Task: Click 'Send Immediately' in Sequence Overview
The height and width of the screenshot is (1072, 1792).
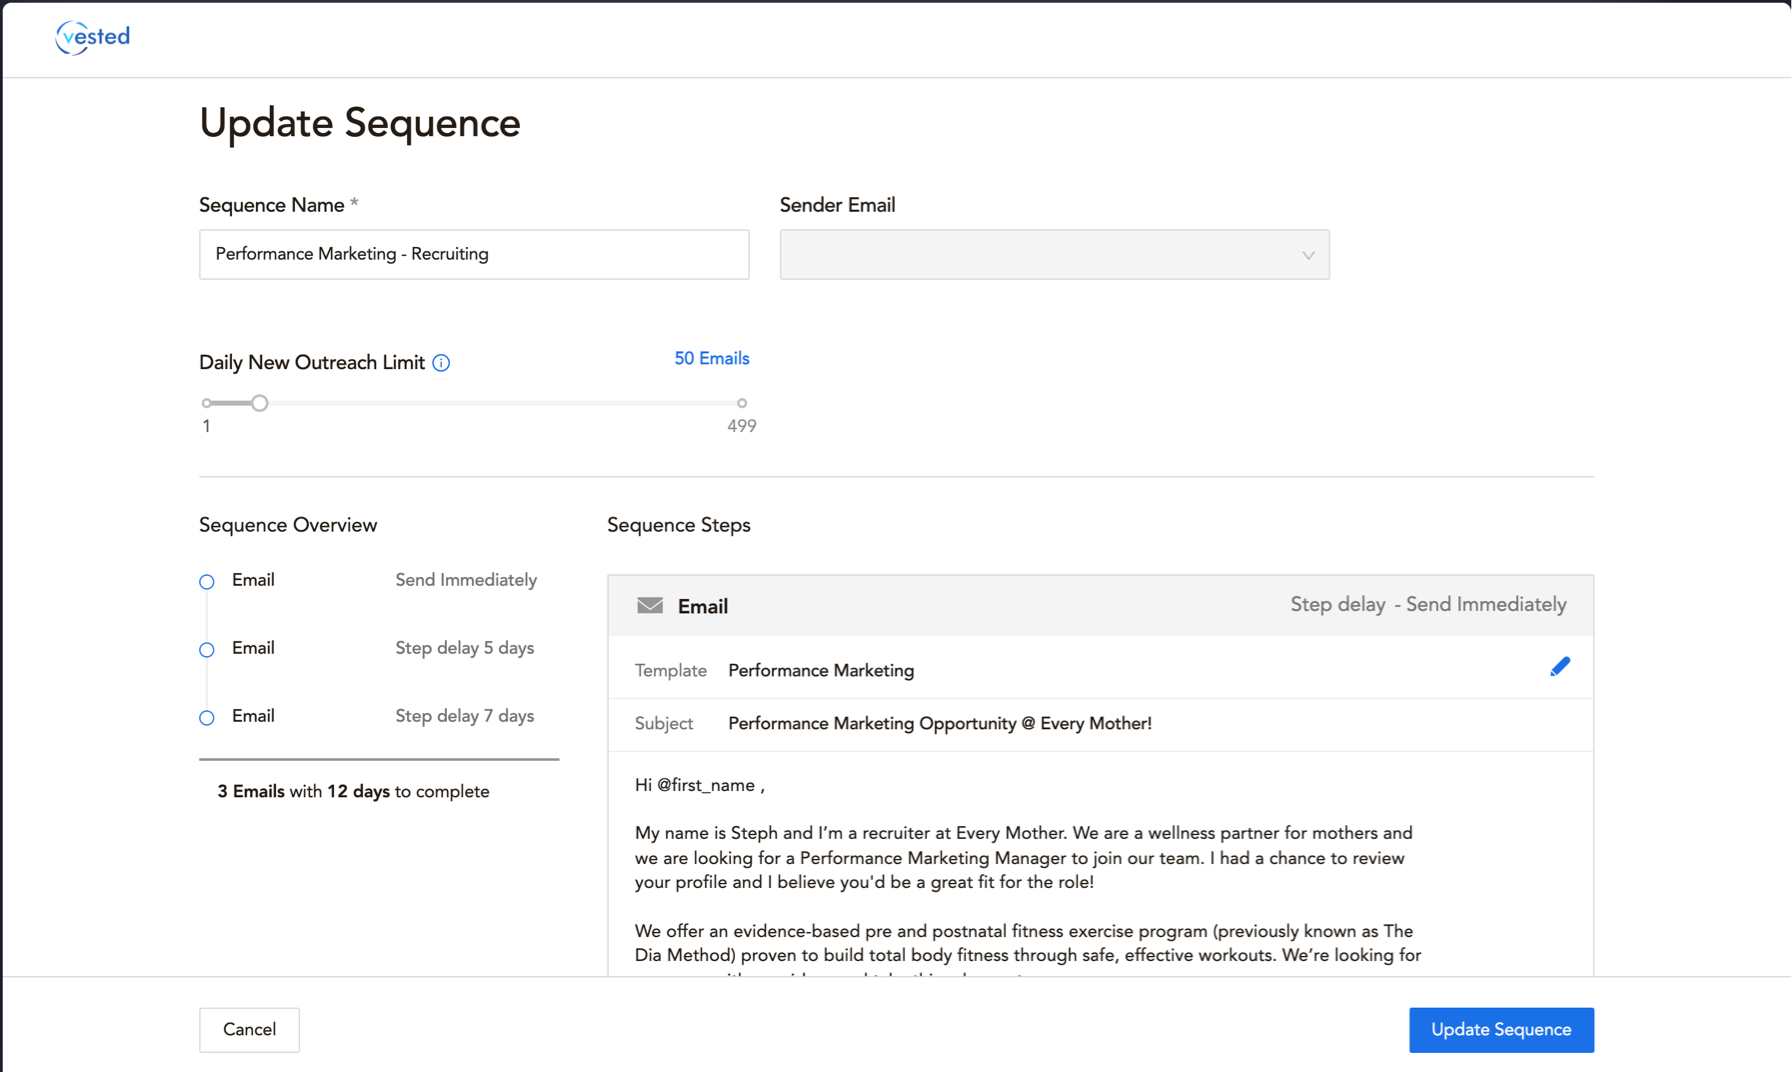Action: coord(466,580)
